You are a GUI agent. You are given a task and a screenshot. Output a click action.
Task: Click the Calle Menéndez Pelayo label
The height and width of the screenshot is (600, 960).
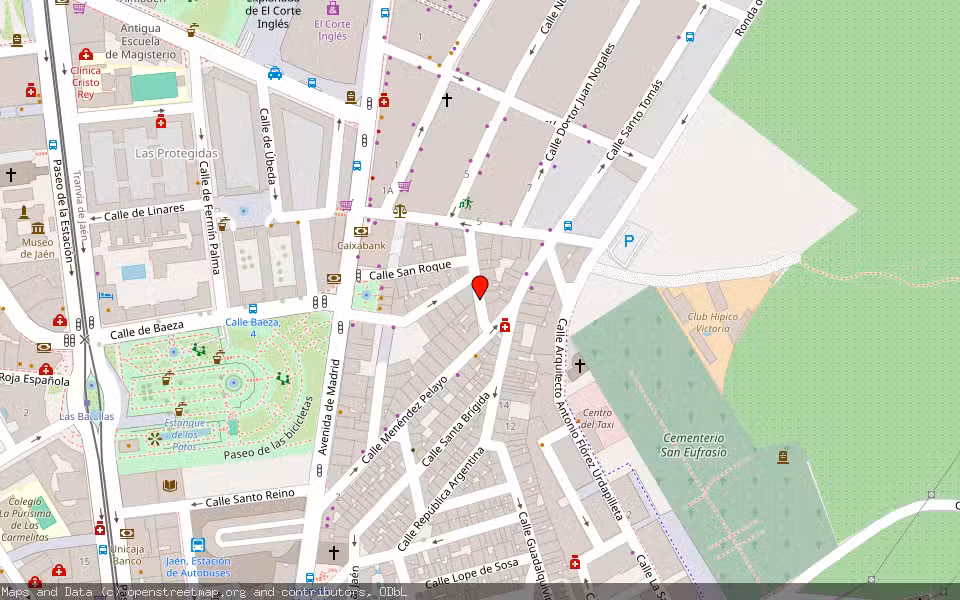click(x=404, y=420)
